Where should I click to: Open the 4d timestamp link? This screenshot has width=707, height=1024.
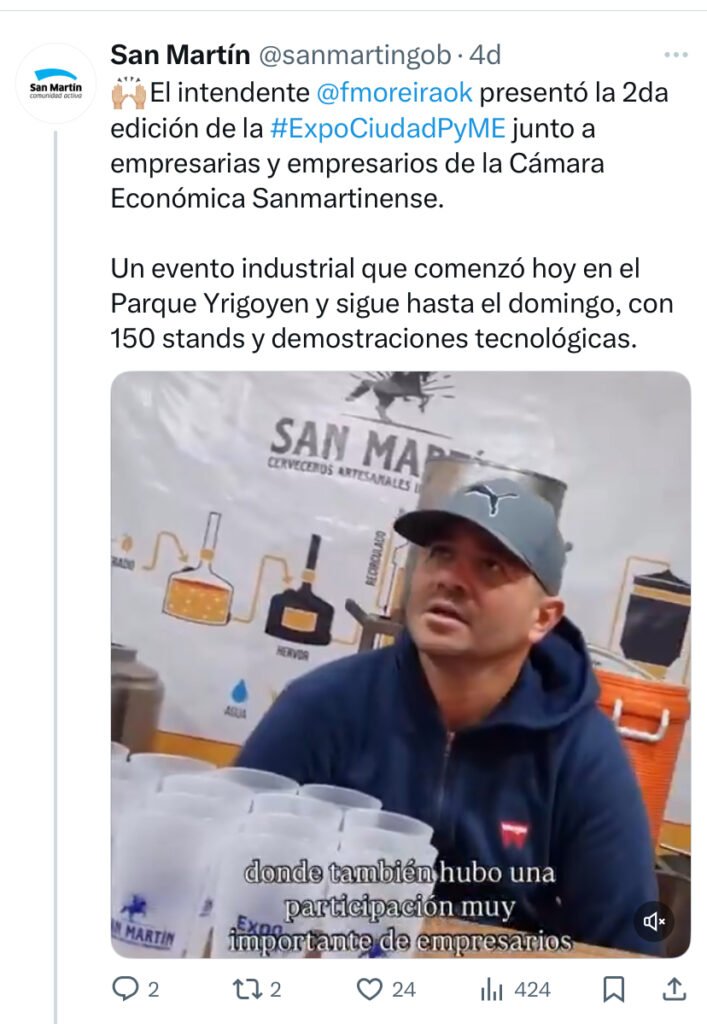[485, 55]
